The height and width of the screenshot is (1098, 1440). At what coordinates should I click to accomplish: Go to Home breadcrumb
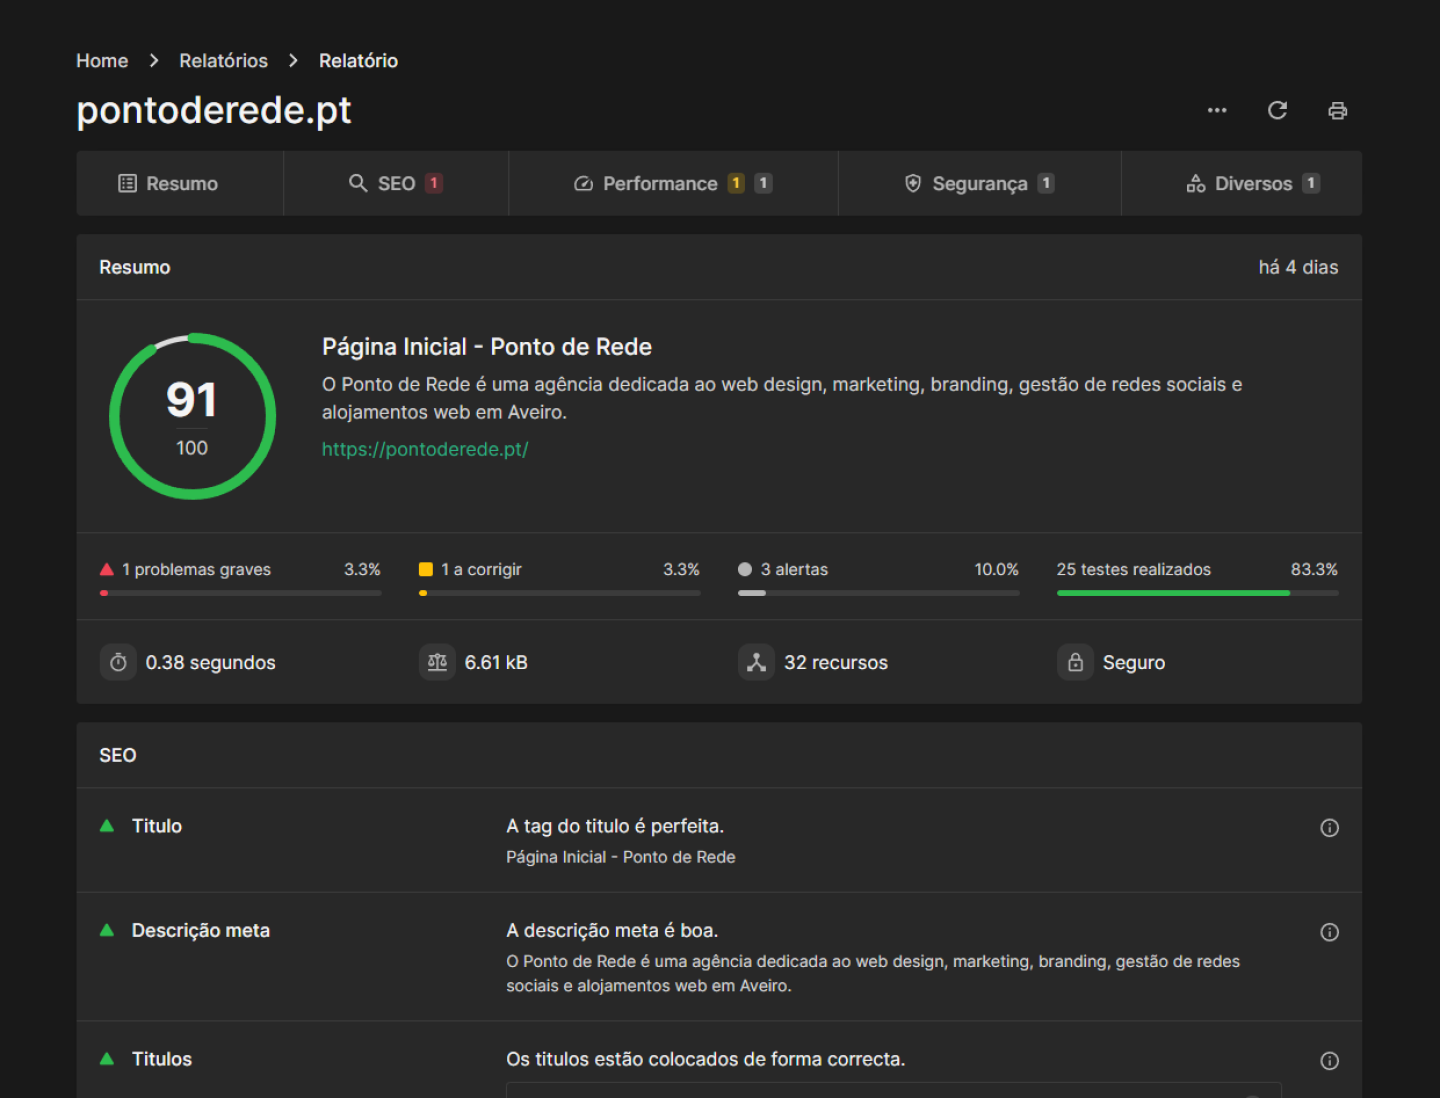coord(102,61)
